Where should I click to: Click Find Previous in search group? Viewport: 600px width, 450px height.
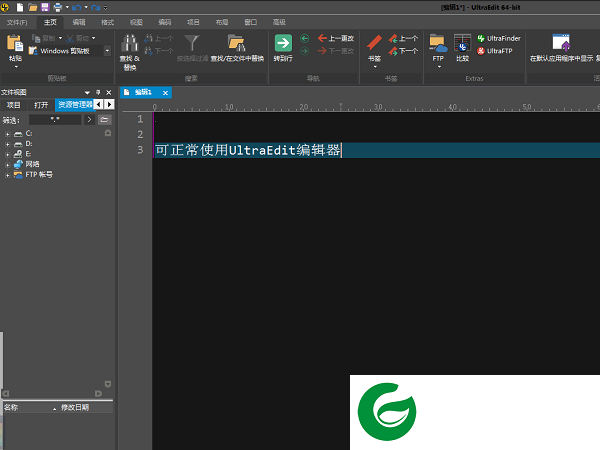pos(159,38)
